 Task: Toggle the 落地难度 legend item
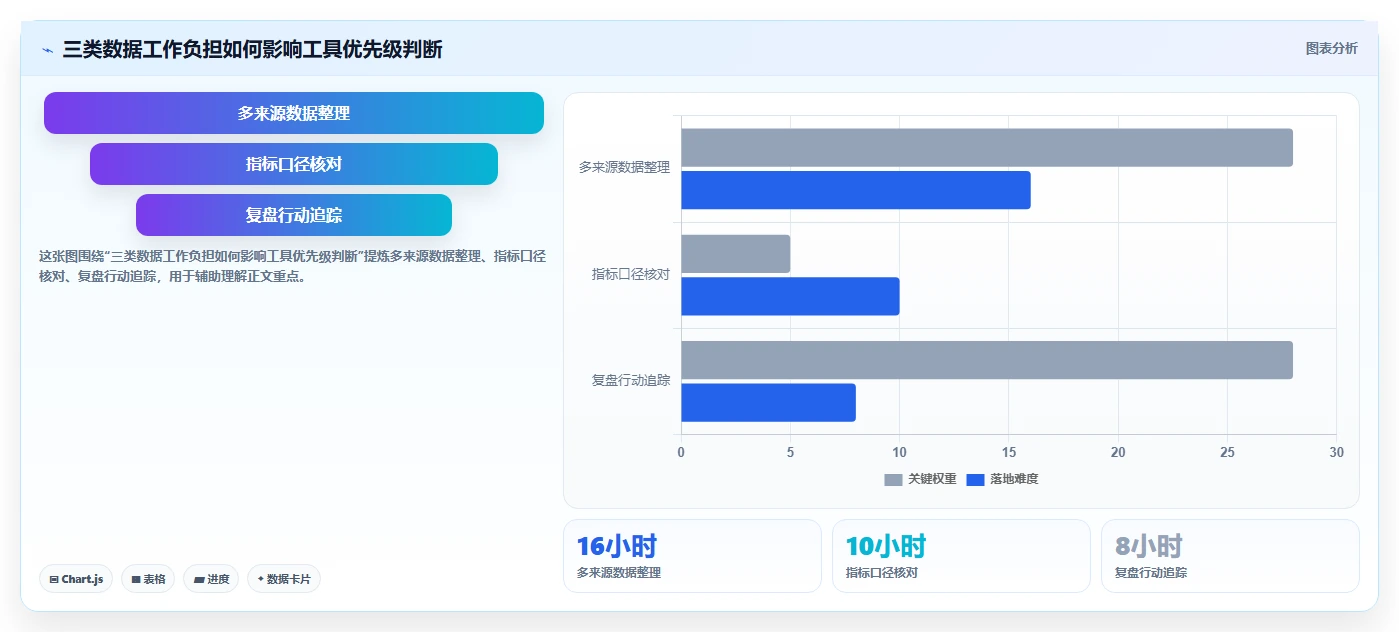[1003, 479]
